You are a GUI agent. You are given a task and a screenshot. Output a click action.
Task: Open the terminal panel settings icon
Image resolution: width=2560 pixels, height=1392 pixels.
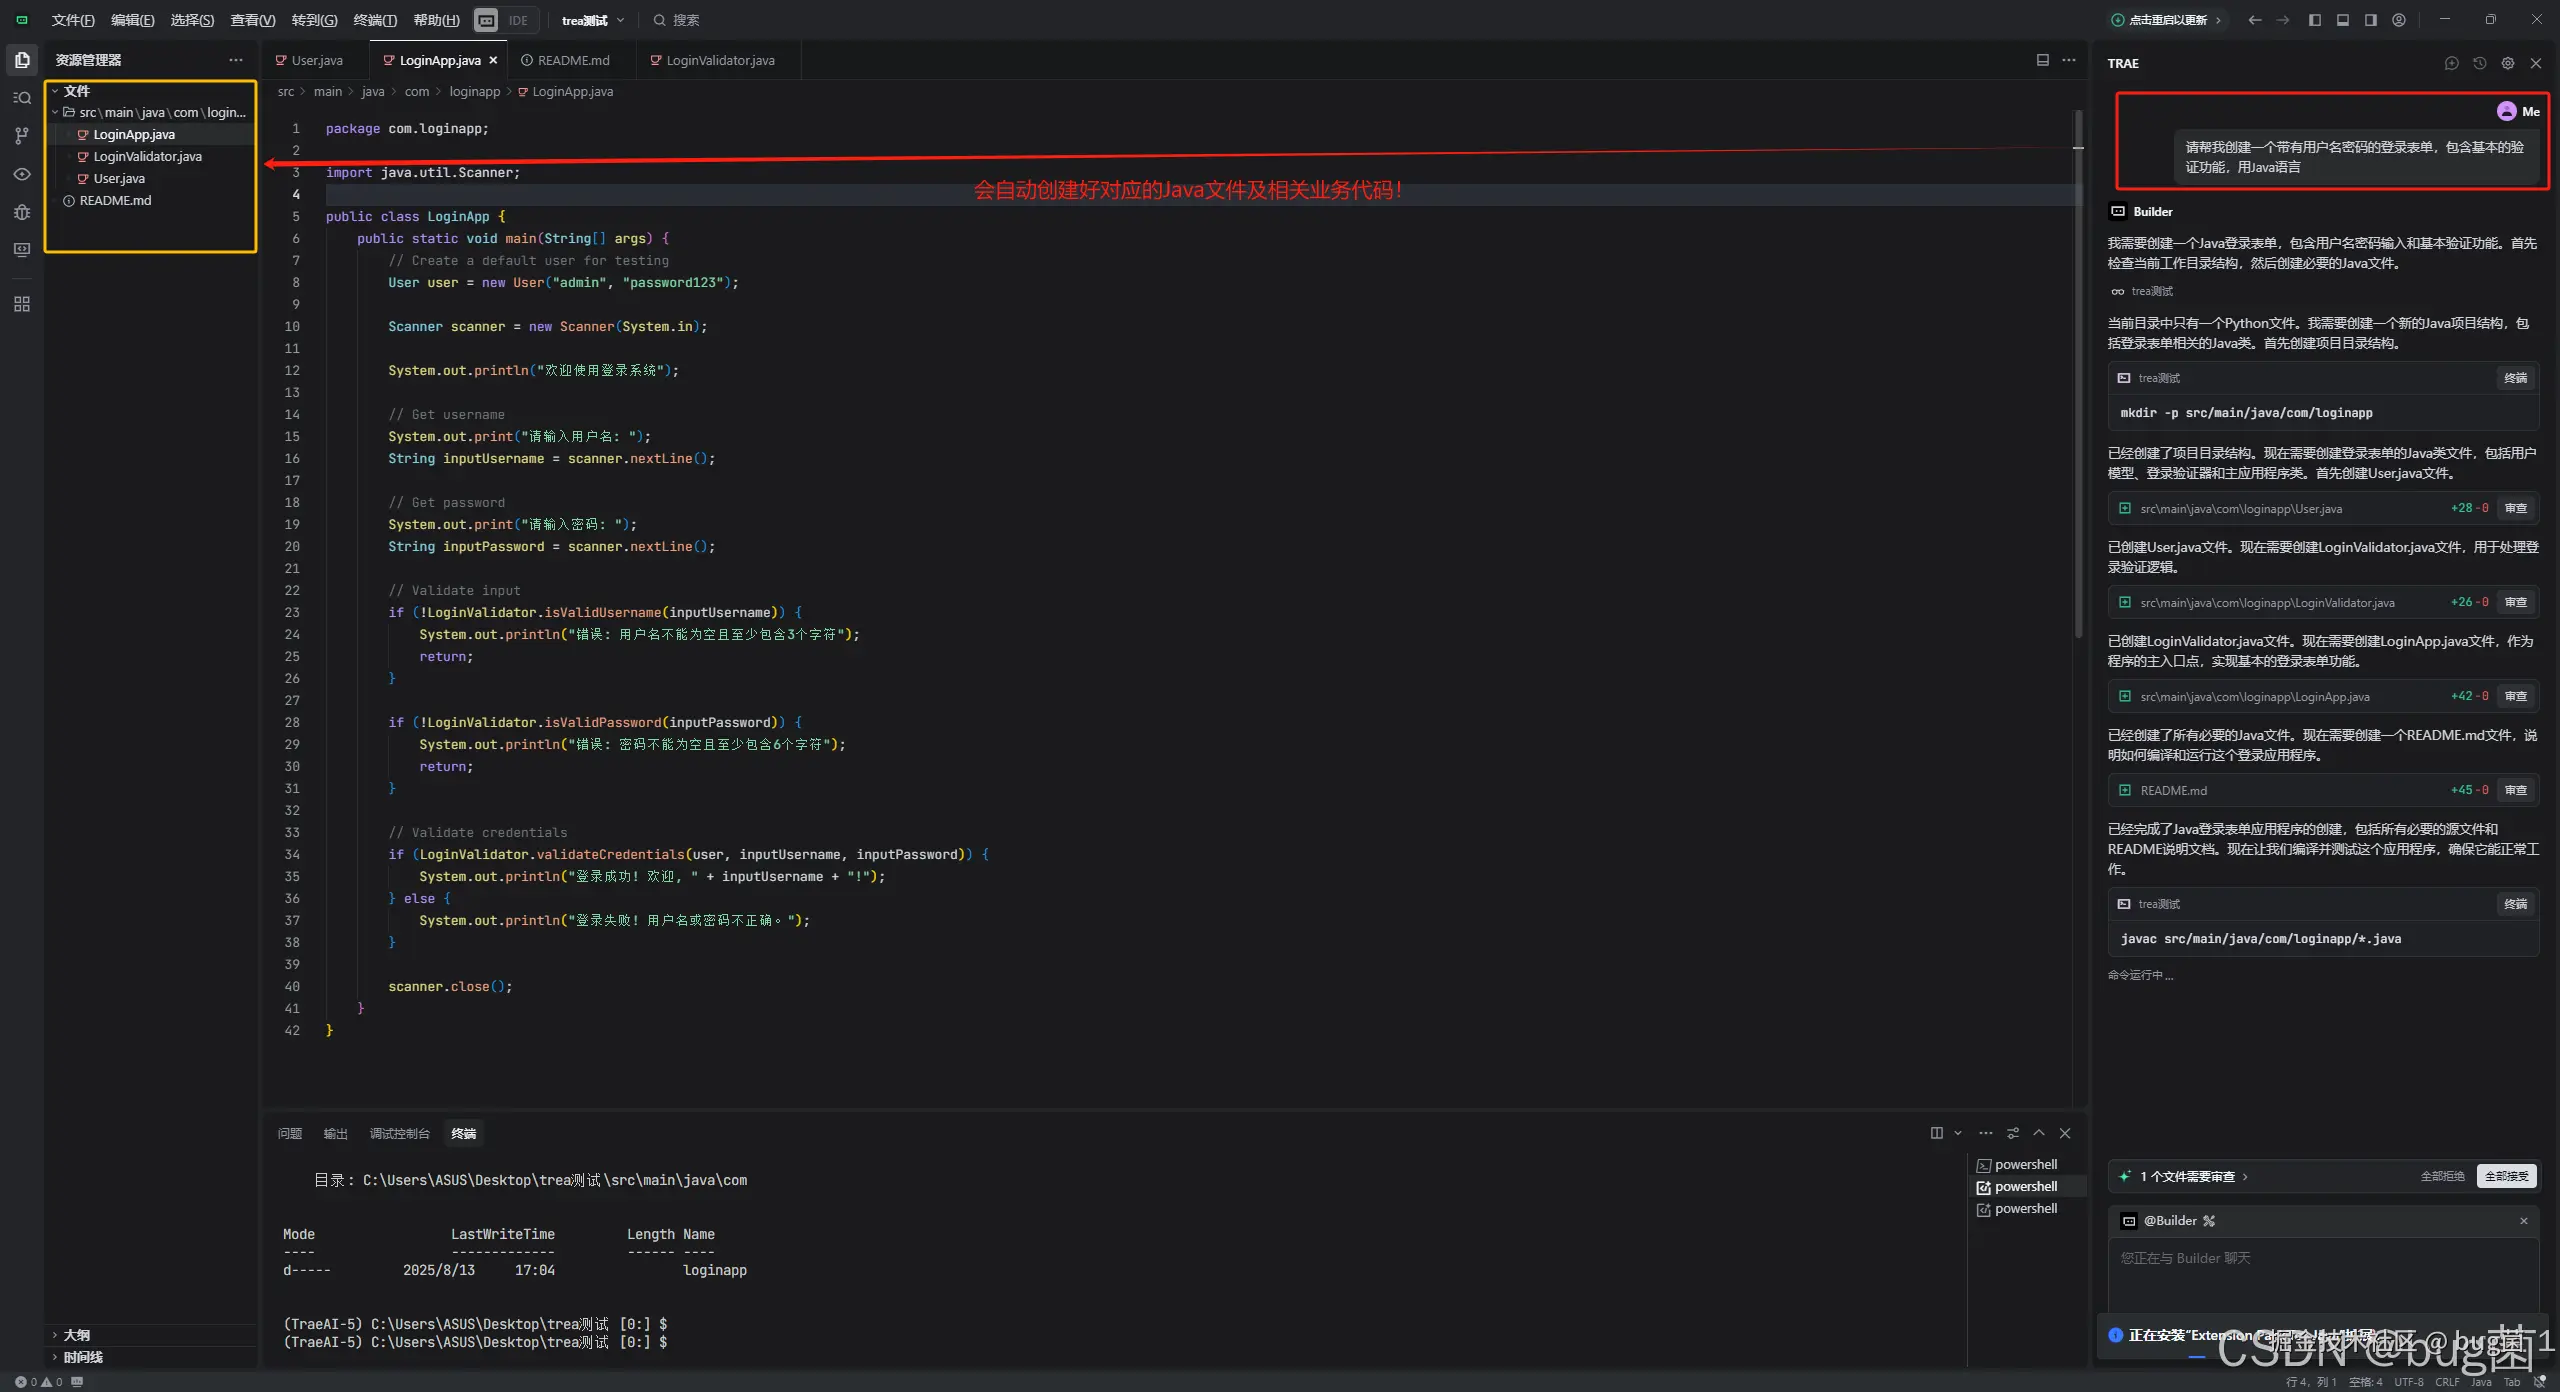click(2013, 1133)
